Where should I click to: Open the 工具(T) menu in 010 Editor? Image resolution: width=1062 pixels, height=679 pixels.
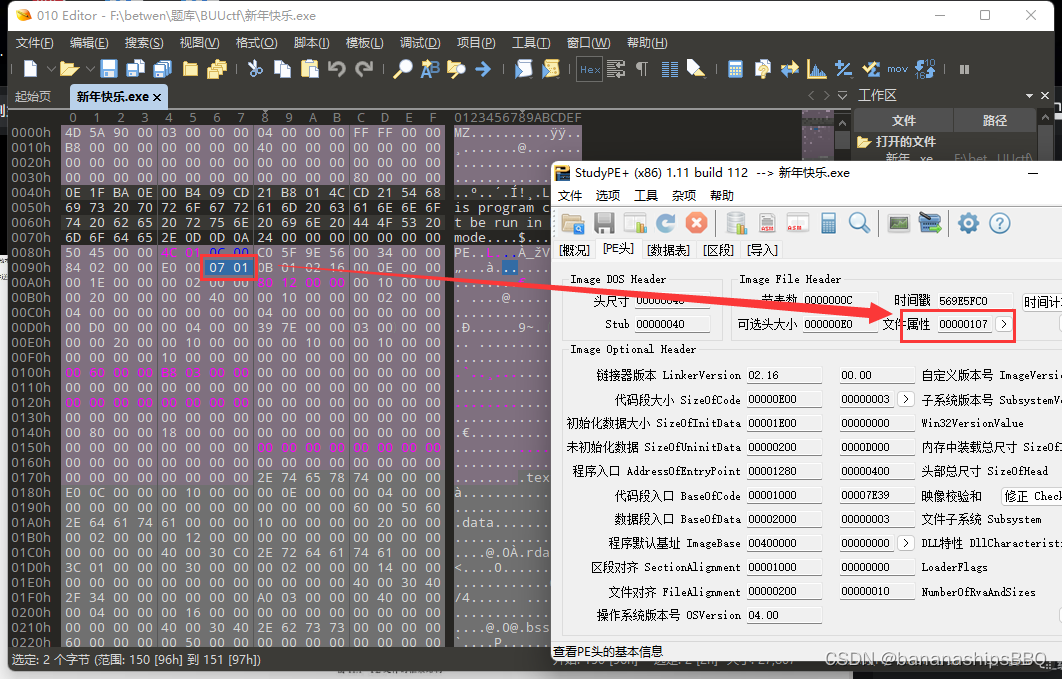pyautogui.click(x=531, y=43)
